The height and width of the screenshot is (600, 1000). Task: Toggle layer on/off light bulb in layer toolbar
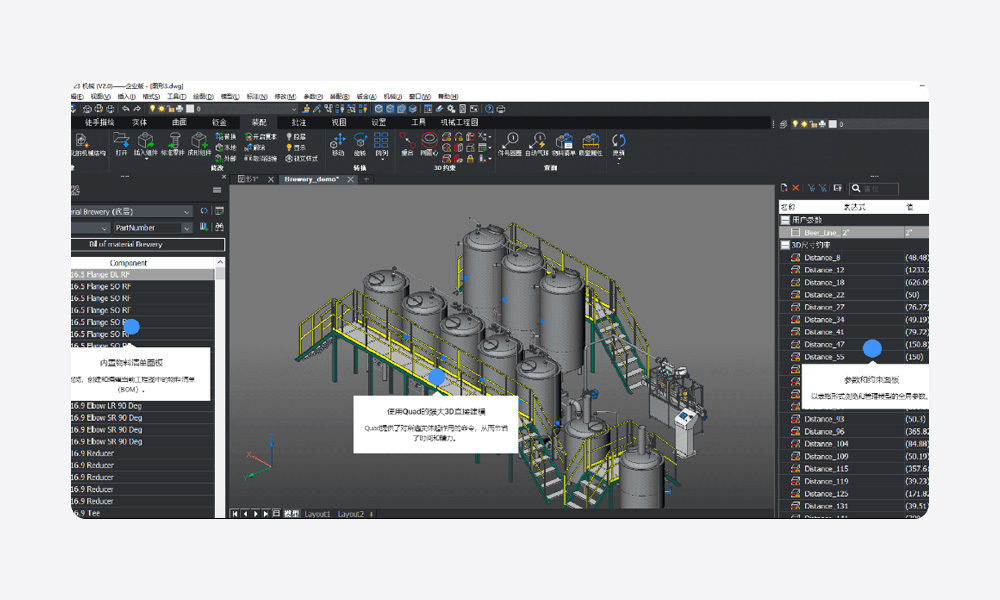[x=152, y=109]
